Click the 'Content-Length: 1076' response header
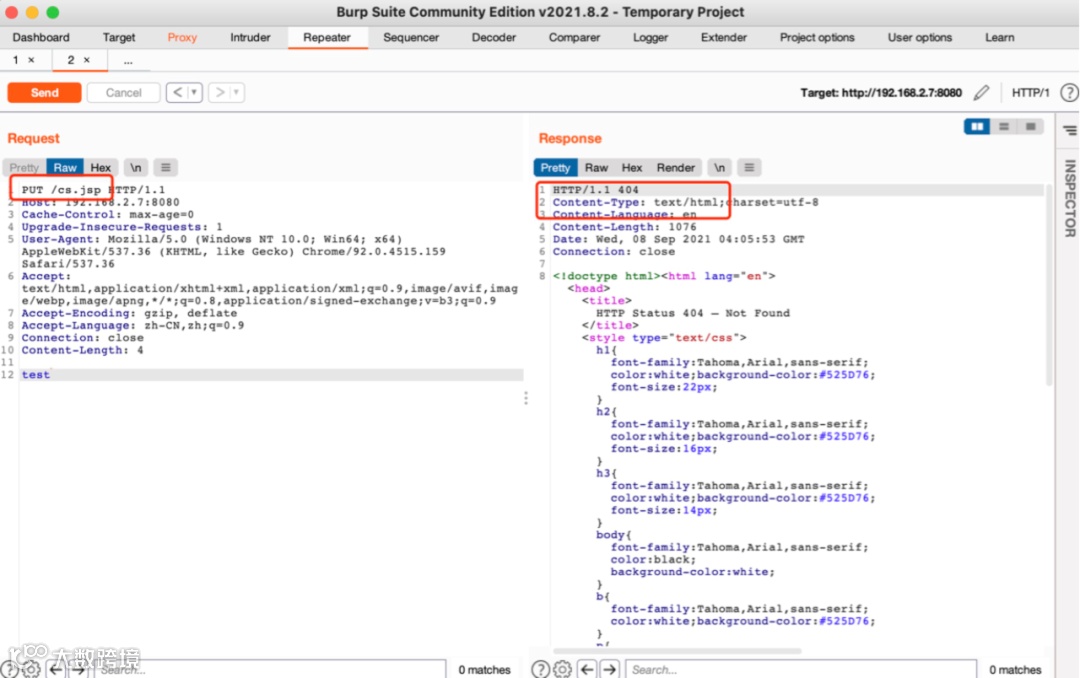 [x=624, y=227]
